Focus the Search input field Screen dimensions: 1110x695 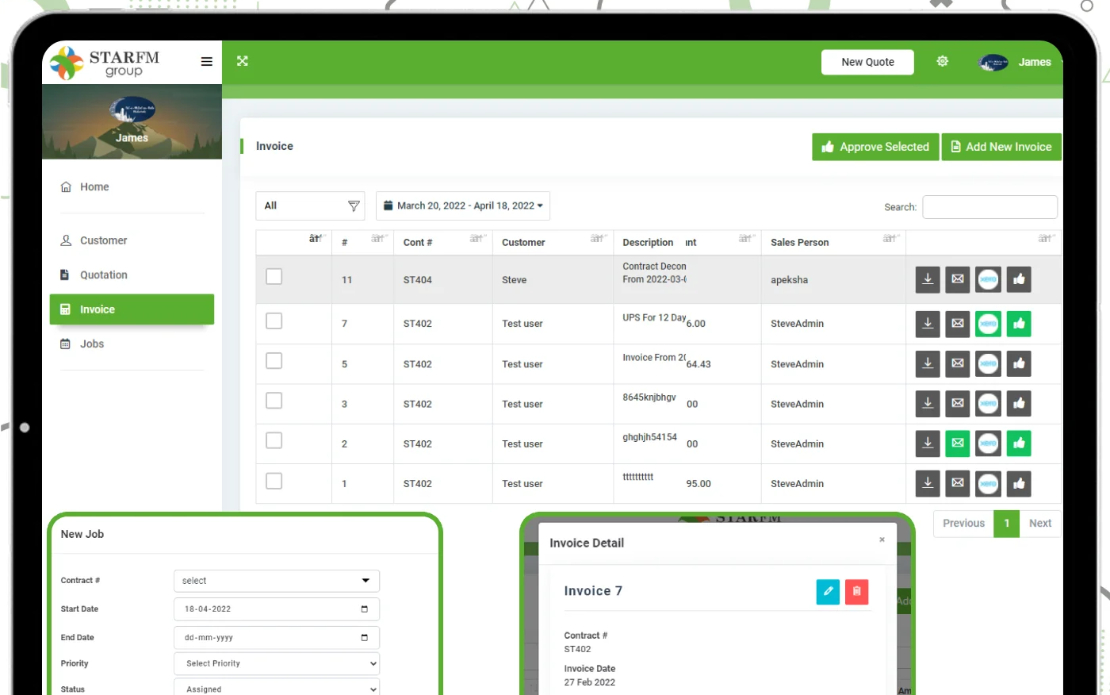click(x=990, y=207)
